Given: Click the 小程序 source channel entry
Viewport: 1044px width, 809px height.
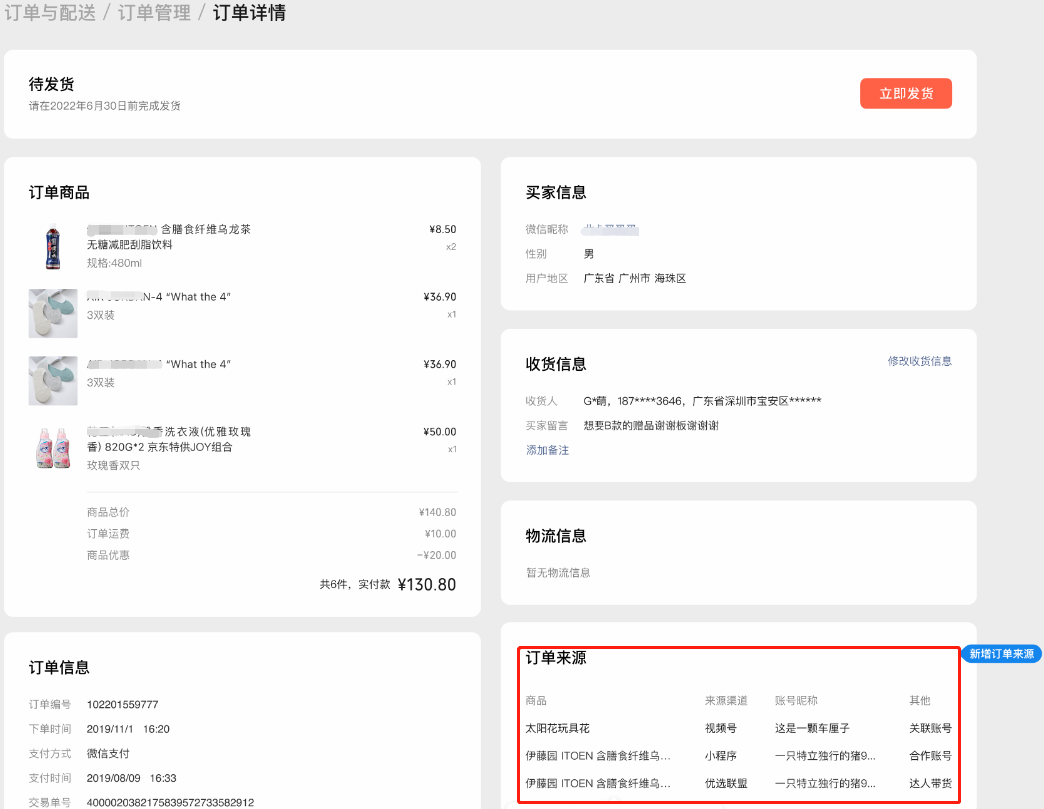Looking at the screenshot, I should tap(720, 756).
